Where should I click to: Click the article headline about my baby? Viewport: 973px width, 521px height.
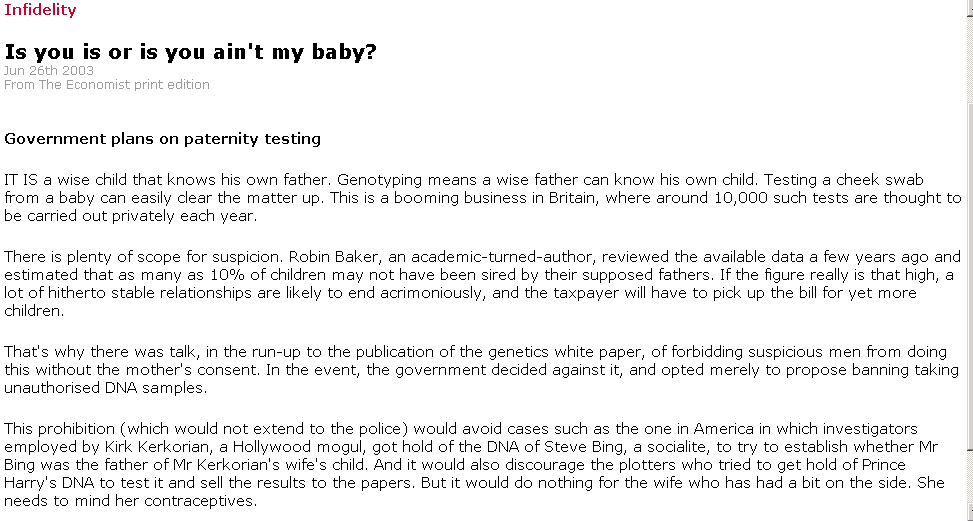click(191, 51)
